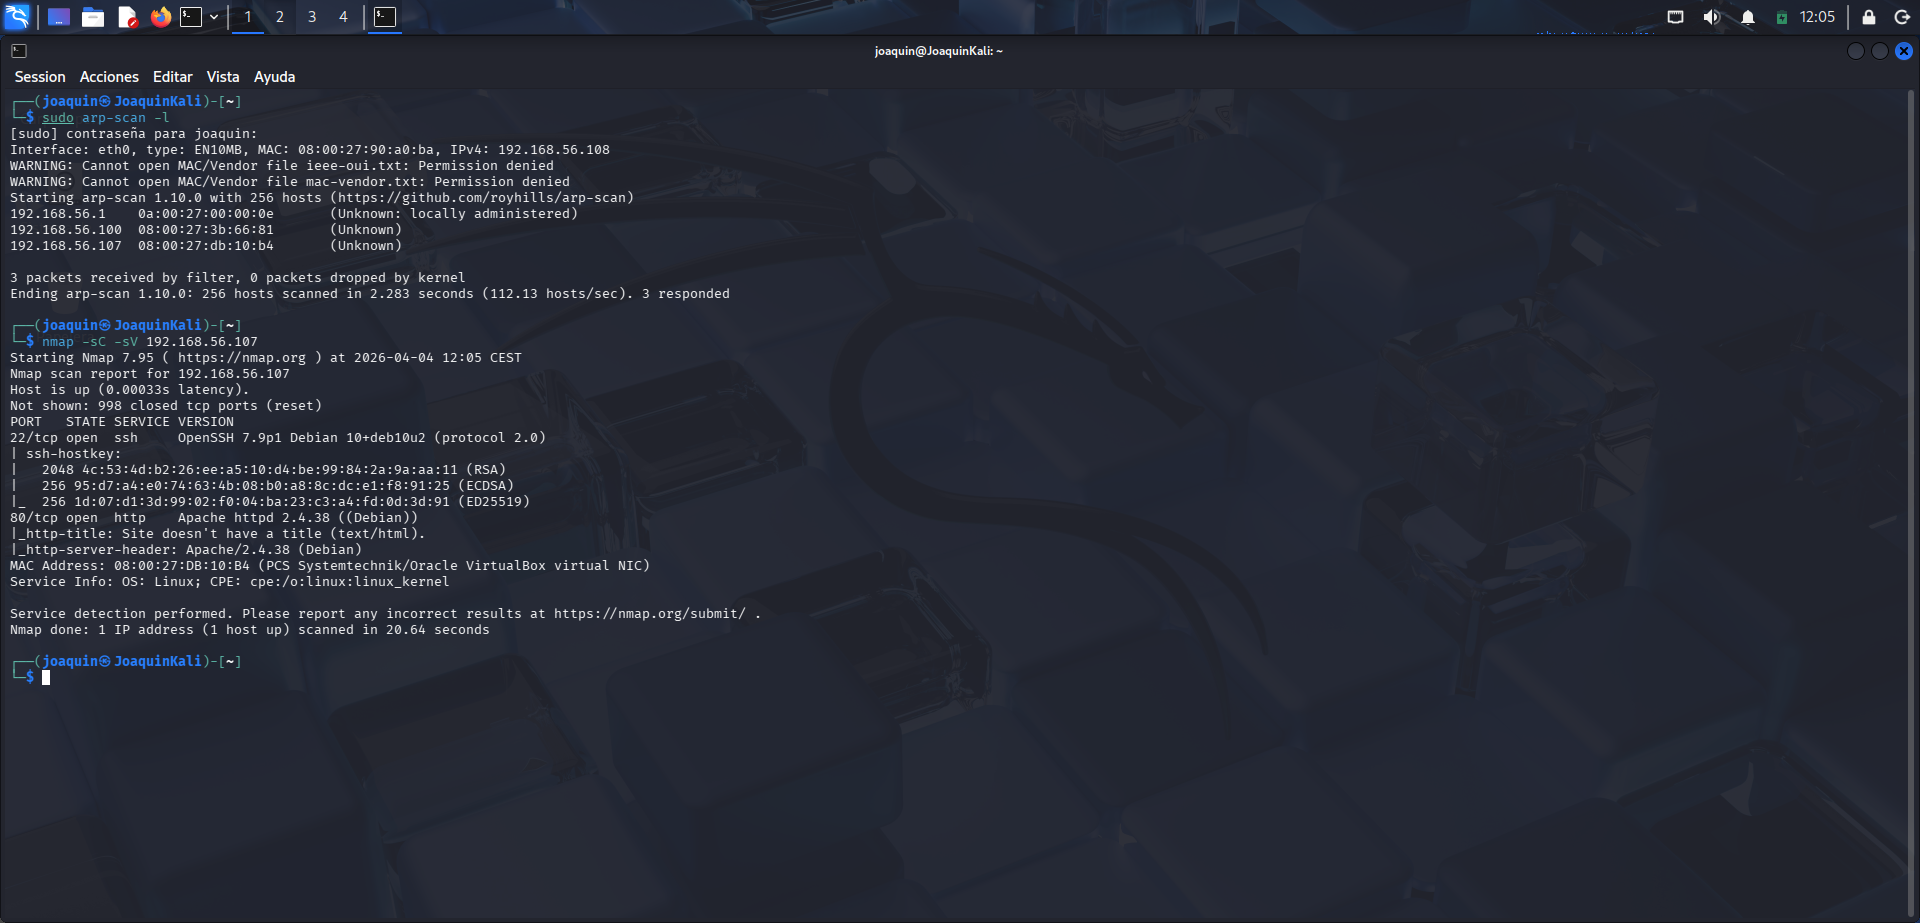Click the logout icon in the tray
Image resolution: width=1920 pixels, height=923 pixels.
pyautogui.click(x=1902, y=17)
